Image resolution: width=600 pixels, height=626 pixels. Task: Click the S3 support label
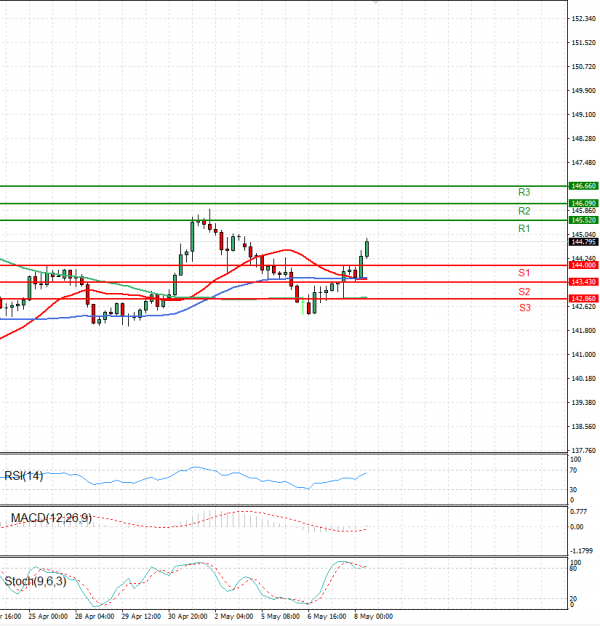(x=525, y=308)
